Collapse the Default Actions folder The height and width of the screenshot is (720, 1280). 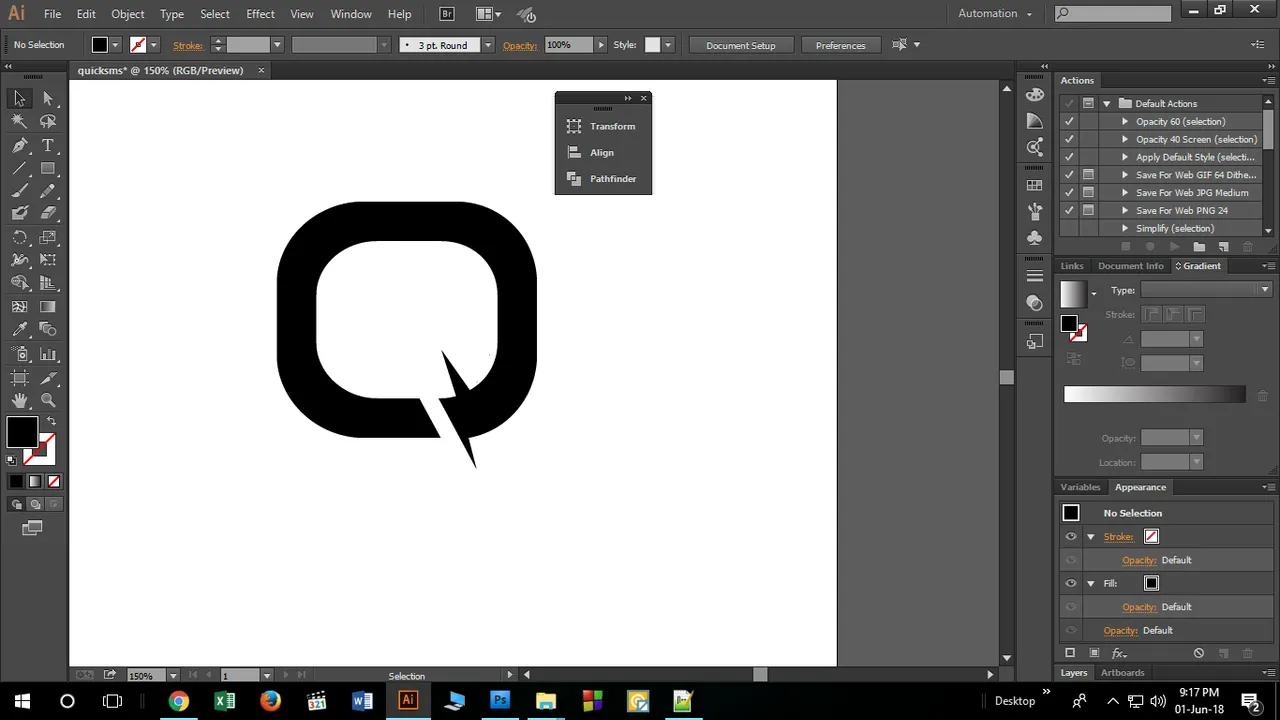pos(1106,103)
